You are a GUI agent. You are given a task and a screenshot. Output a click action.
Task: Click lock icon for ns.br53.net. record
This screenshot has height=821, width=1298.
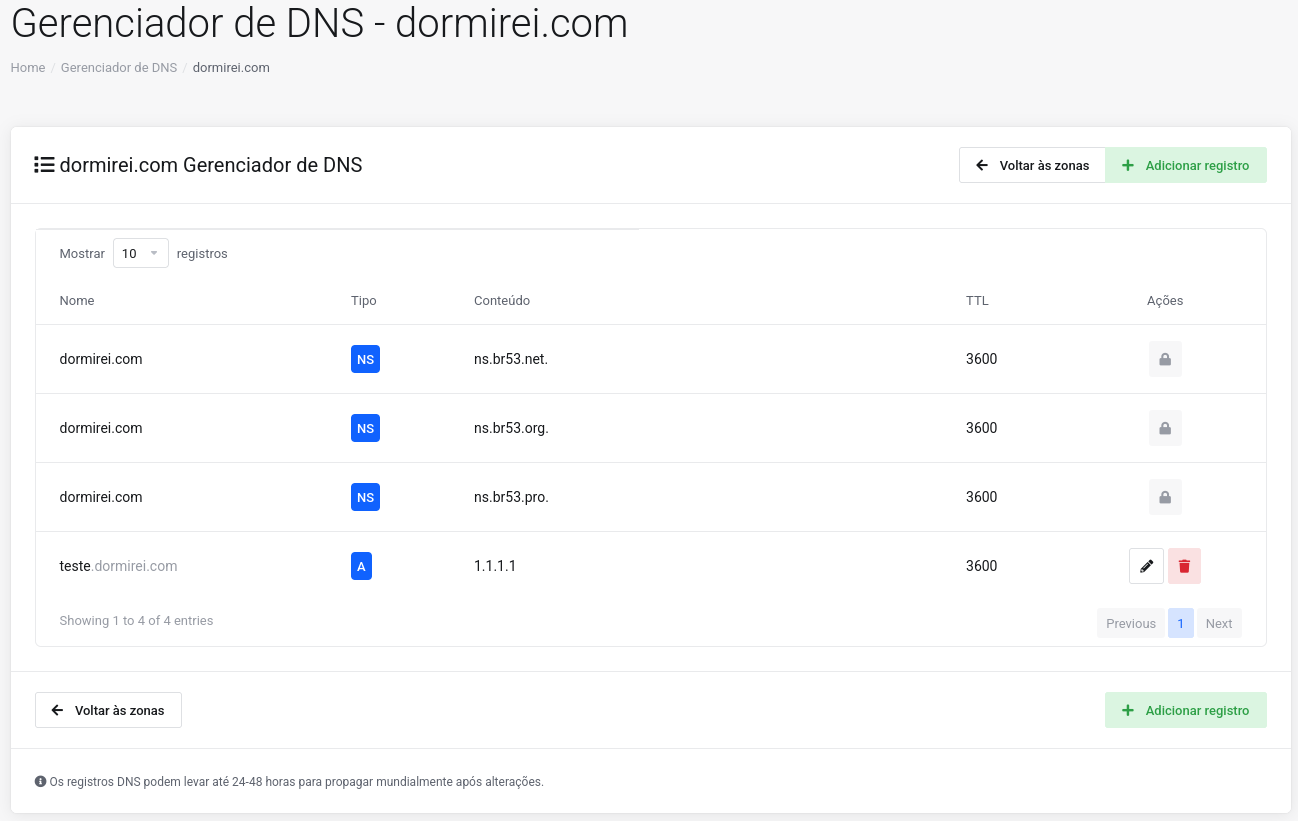(x=1165, y=359)
